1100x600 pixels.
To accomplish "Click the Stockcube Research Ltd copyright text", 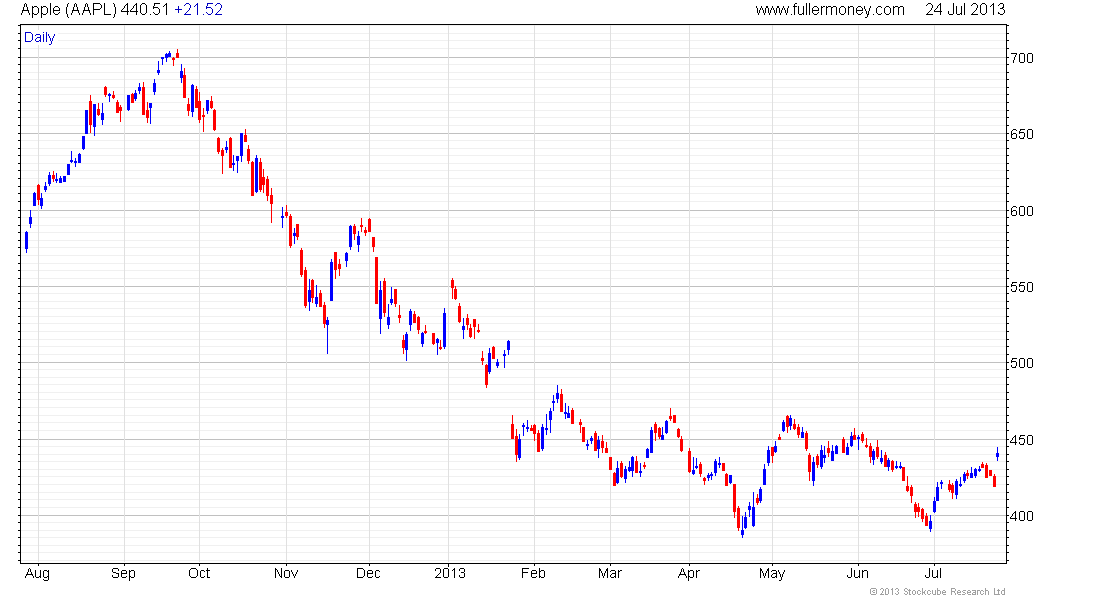I will click(x=937, y=592).
